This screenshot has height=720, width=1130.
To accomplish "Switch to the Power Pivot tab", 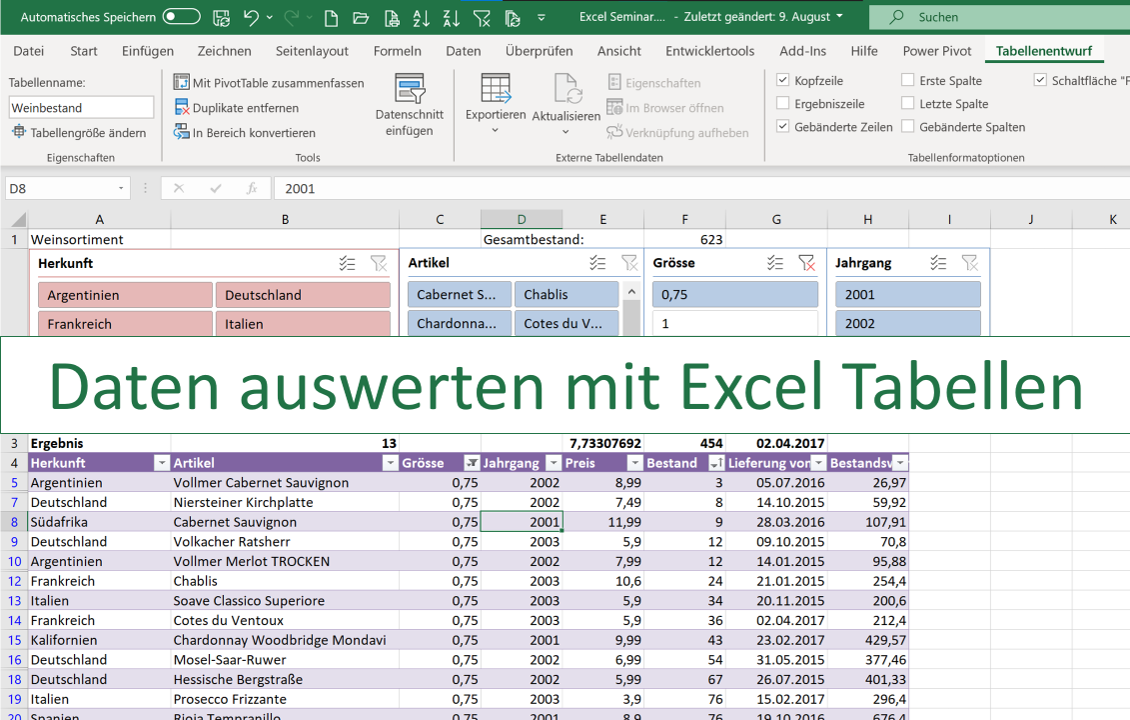I will pyautogui.click(x=936, y=51).
